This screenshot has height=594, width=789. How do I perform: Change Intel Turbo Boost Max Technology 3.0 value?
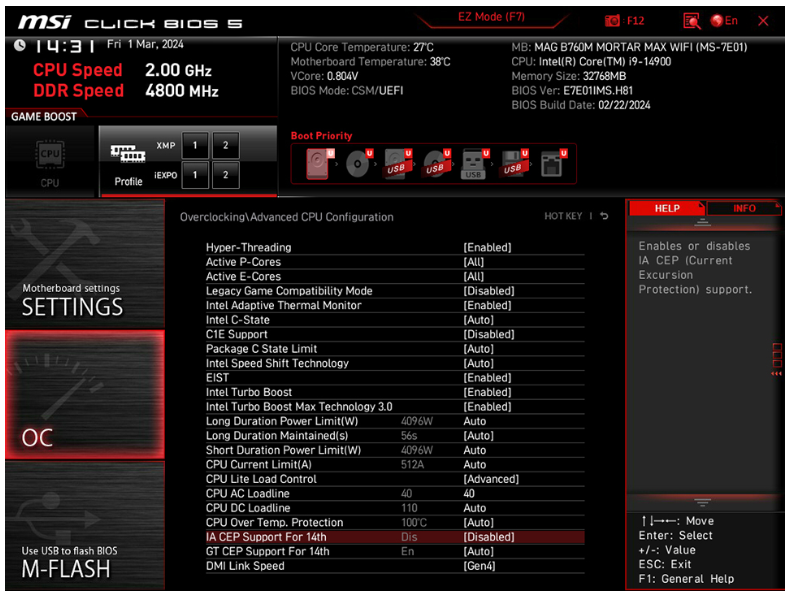[x=487, y=407]
